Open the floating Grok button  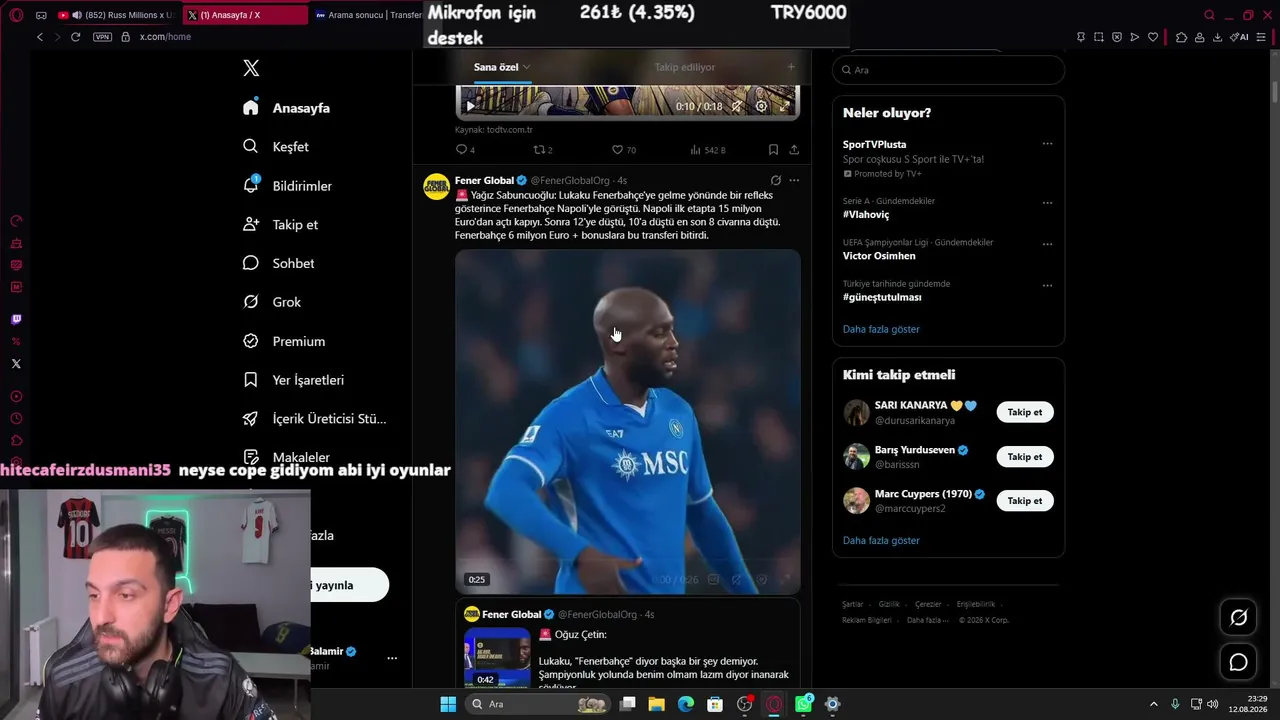point(1238,618)
